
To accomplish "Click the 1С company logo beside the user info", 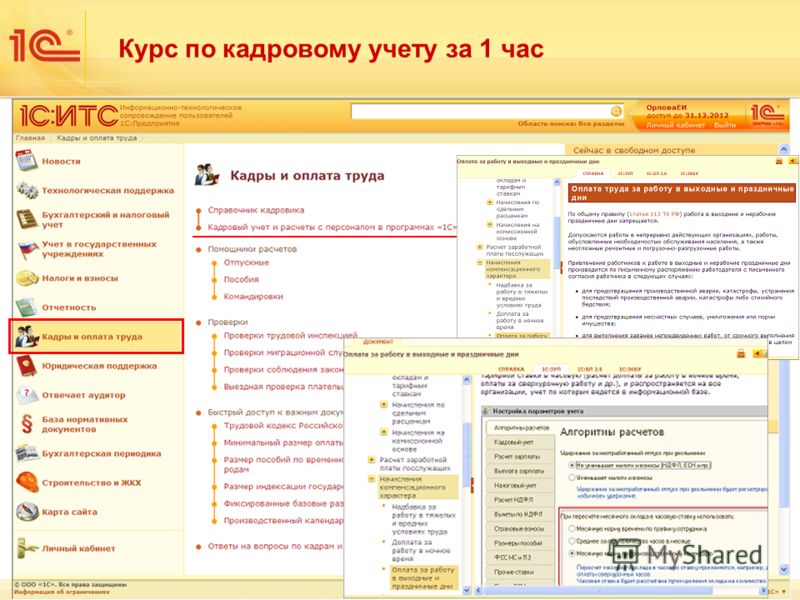I will [x=767, y=115].
